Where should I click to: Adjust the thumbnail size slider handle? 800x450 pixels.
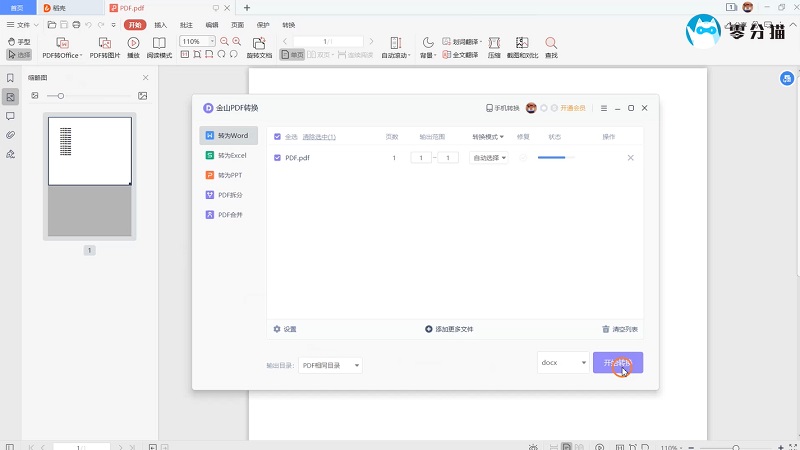click(61, 96)
